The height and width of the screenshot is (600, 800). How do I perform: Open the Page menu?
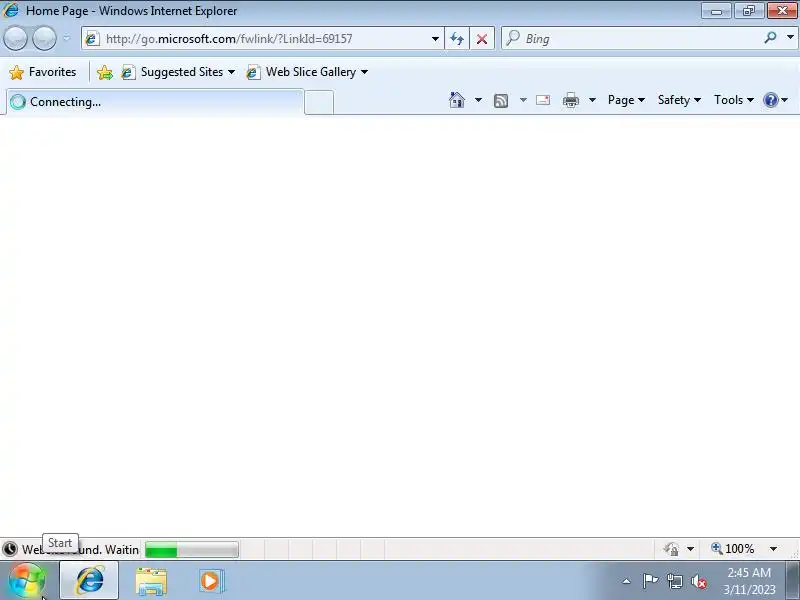(x=626, y=100)
